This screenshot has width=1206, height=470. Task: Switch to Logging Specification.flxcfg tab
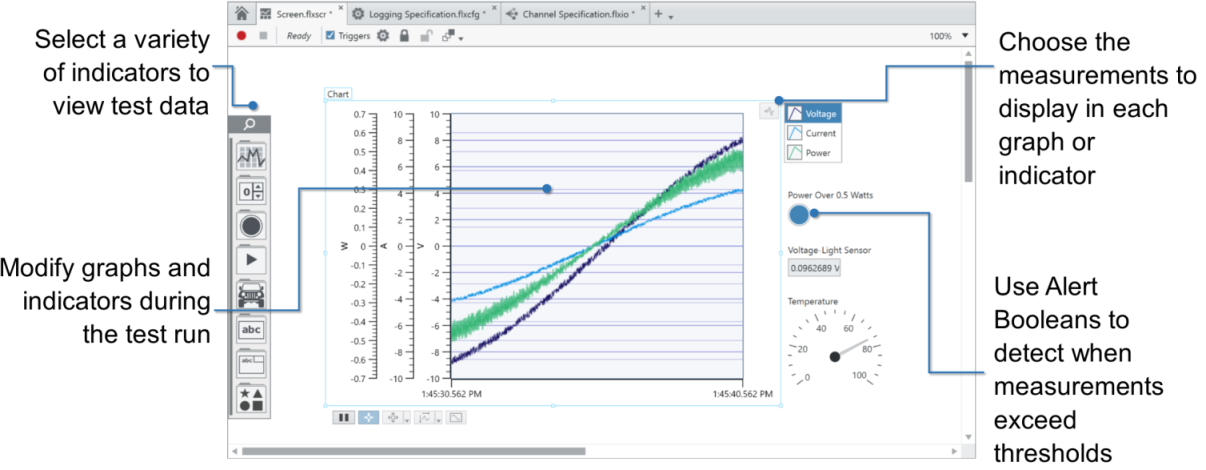(x=417, y=15)
